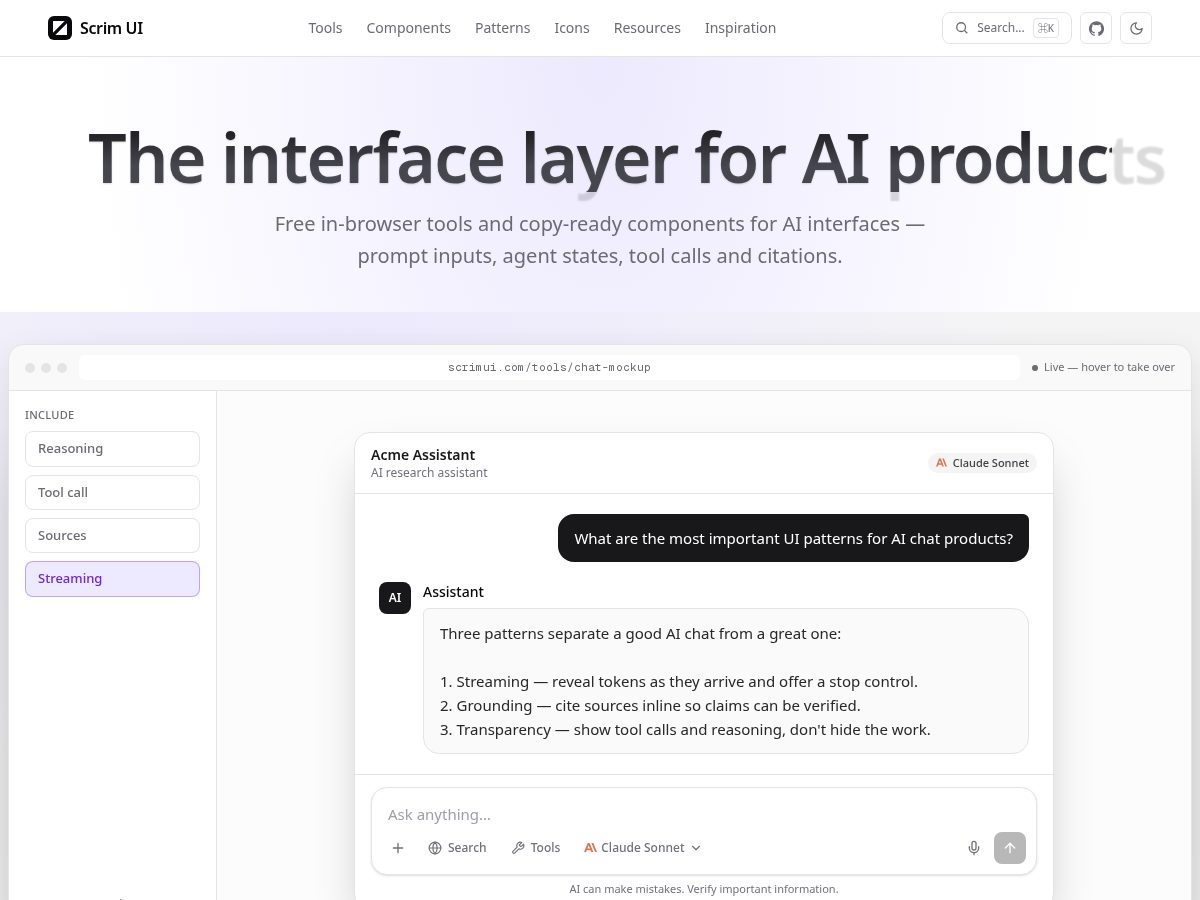Toggle the Tool call include option

click(x=112, y=492)
